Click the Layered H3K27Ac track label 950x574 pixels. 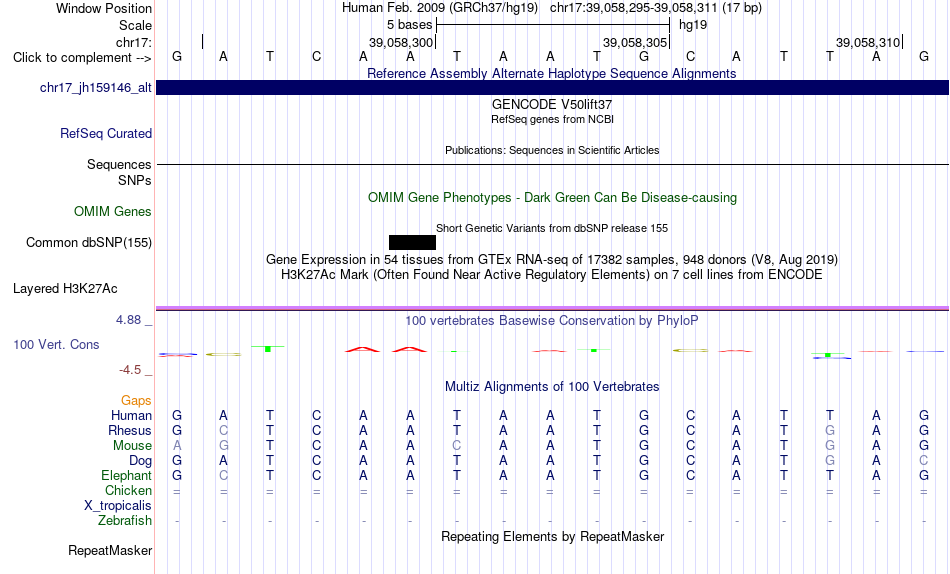point(65,289)
